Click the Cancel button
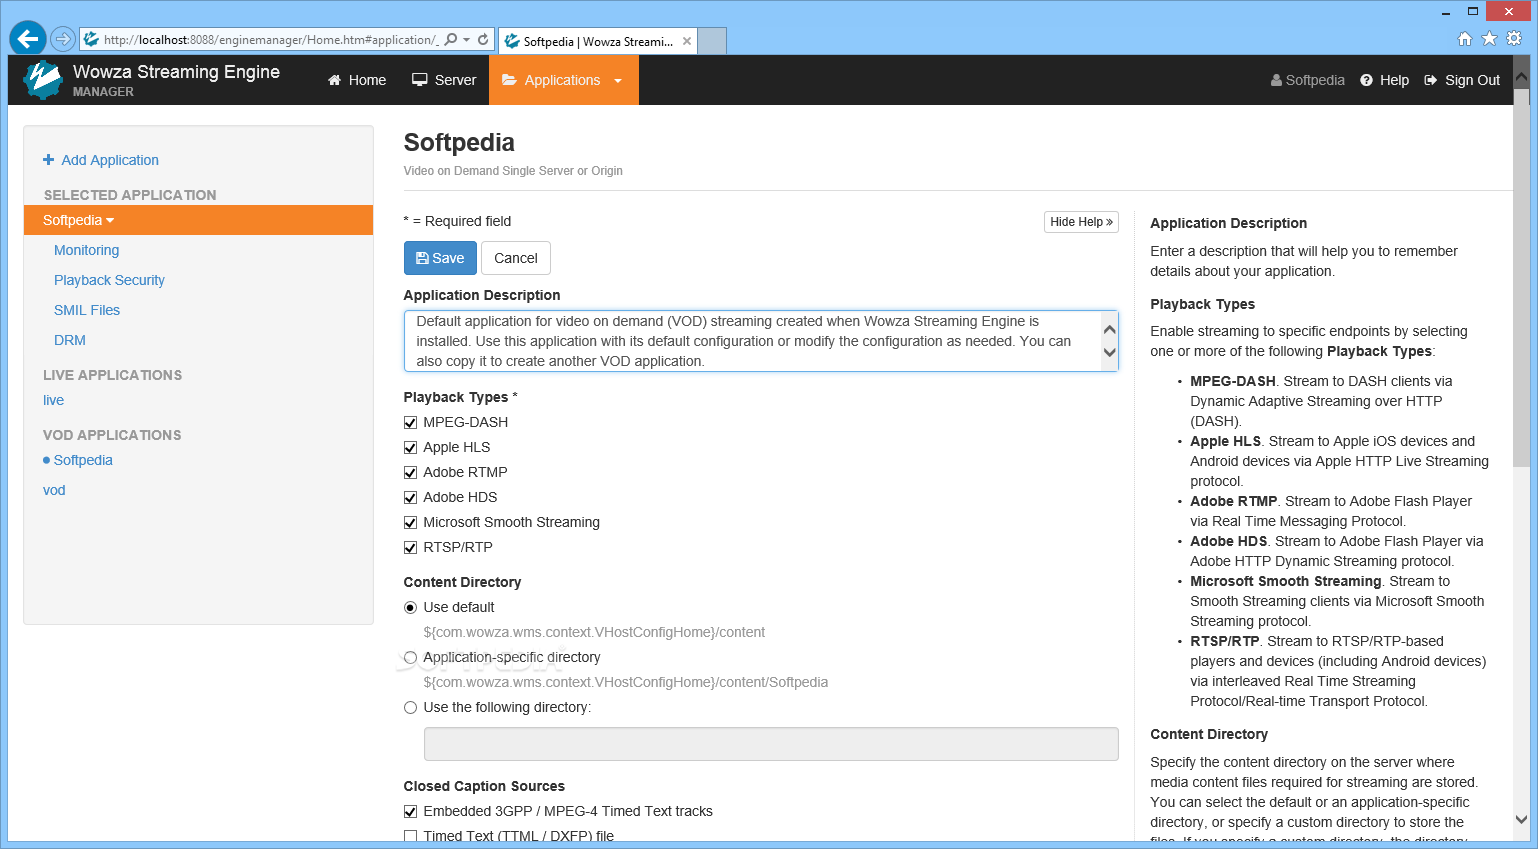Viewport: 1538px width, 849px height. click(516, 258)
